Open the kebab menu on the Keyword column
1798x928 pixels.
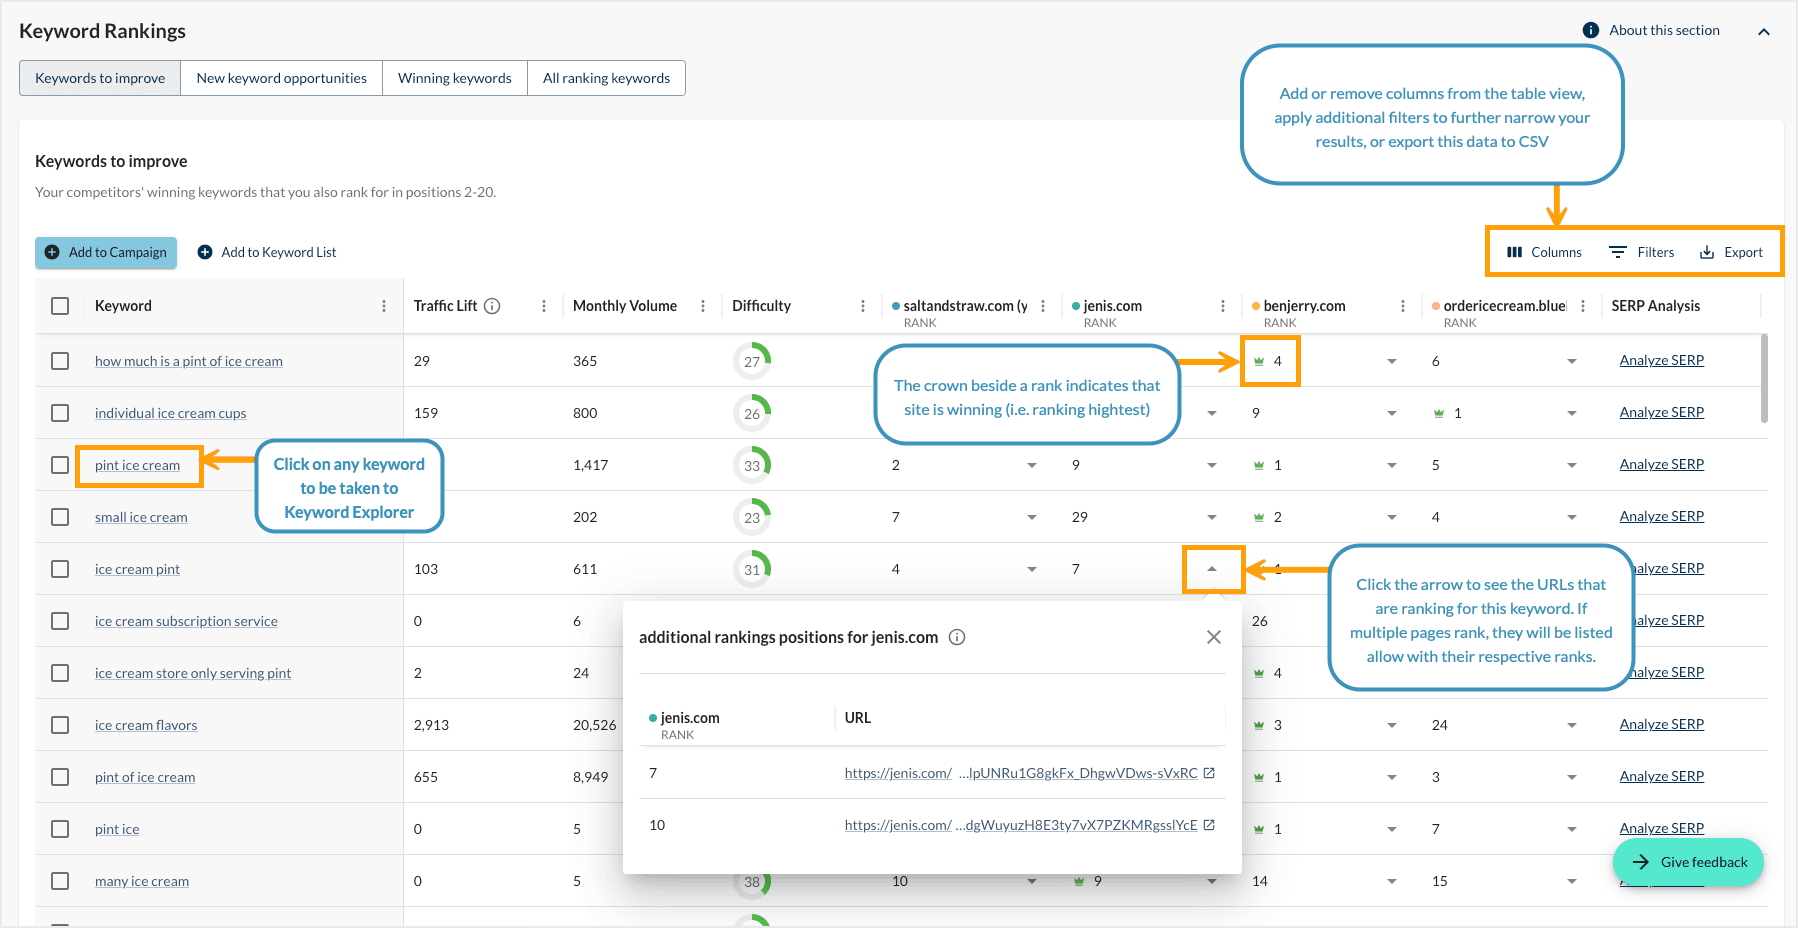pyautogui.click(x=385, y=306)
